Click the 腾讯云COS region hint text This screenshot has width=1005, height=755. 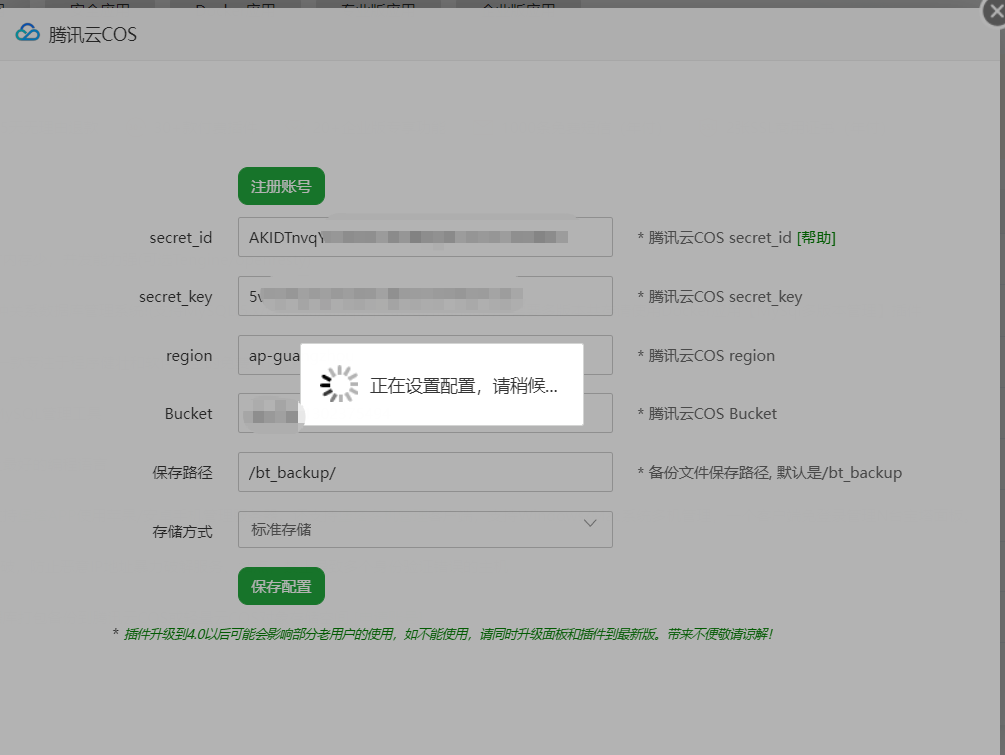[x=706, y=356]
